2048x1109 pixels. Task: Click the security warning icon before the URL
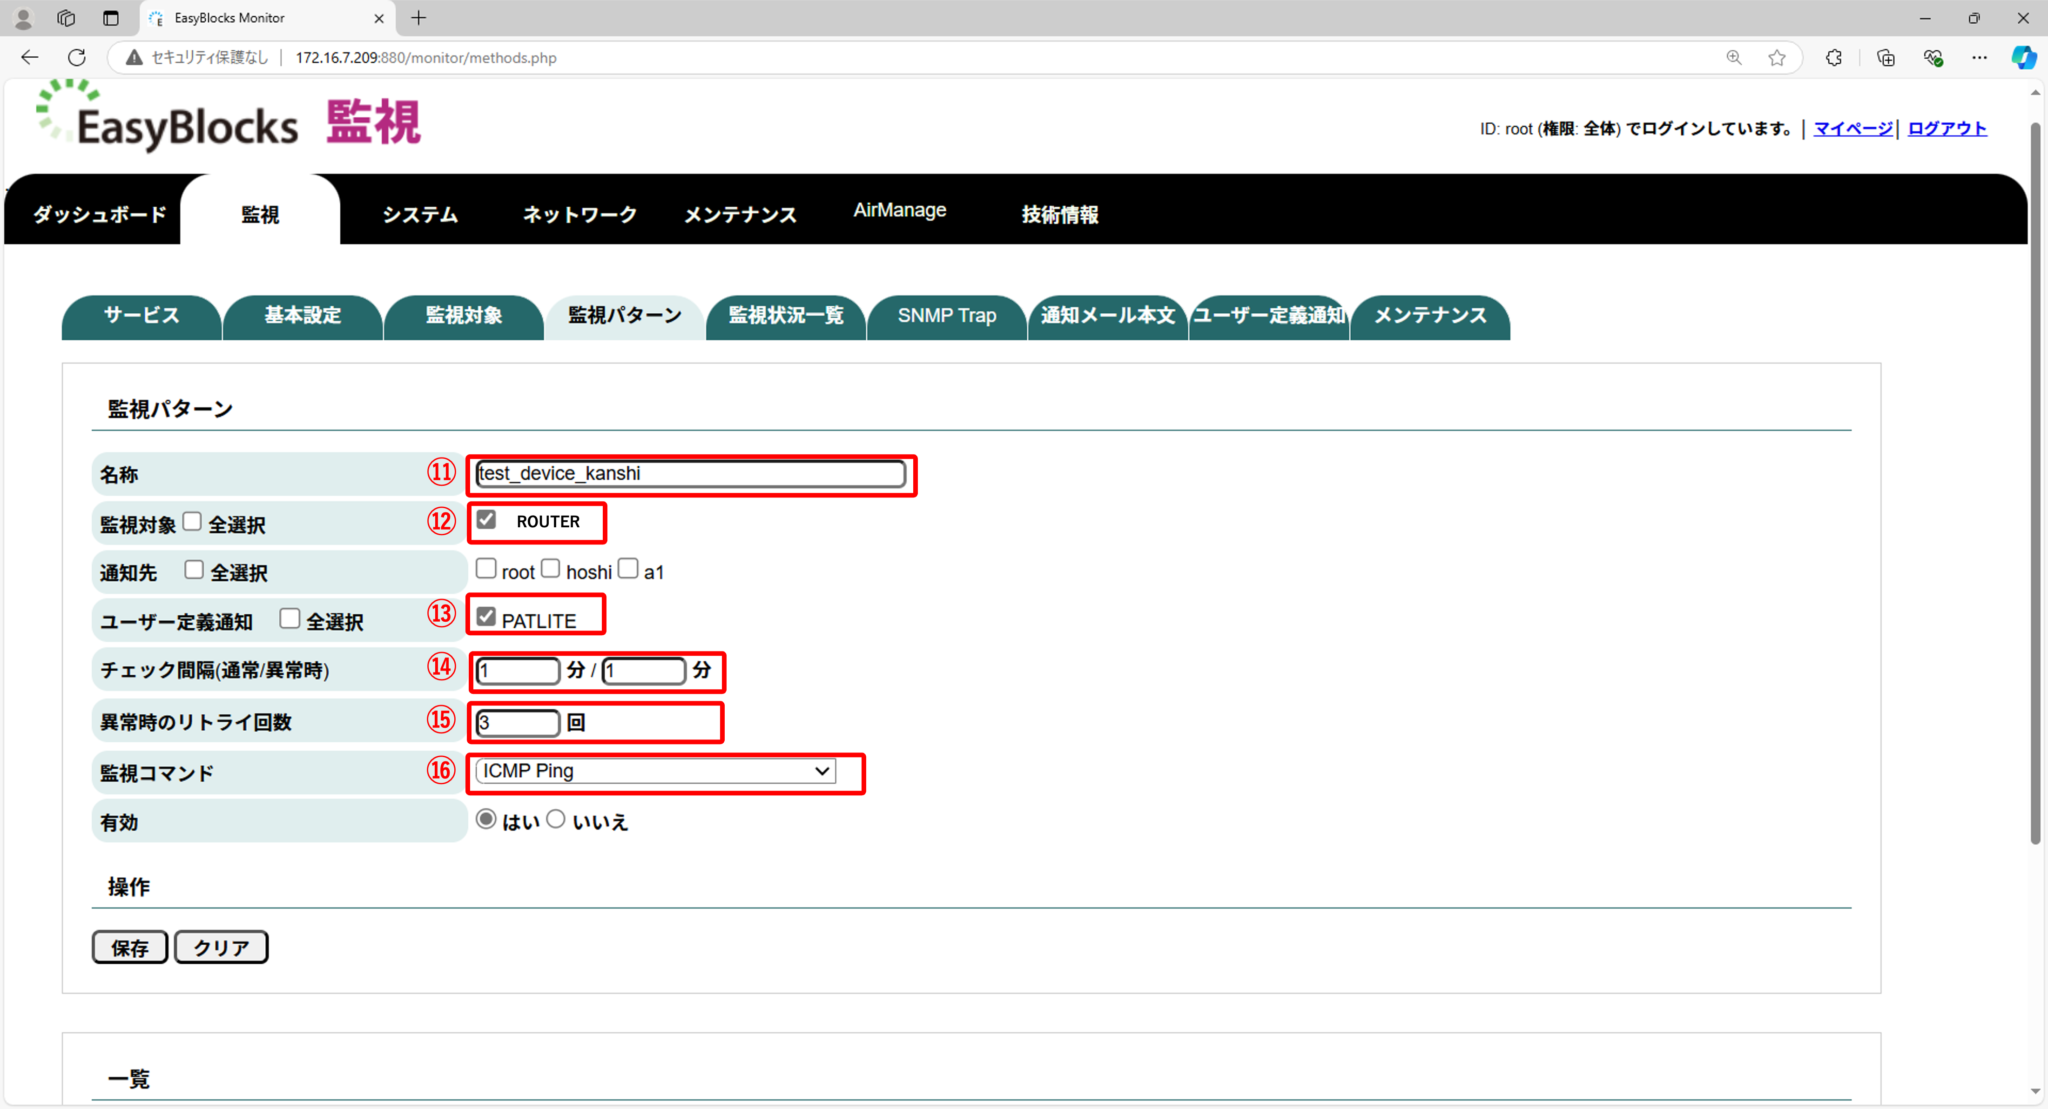134,57
